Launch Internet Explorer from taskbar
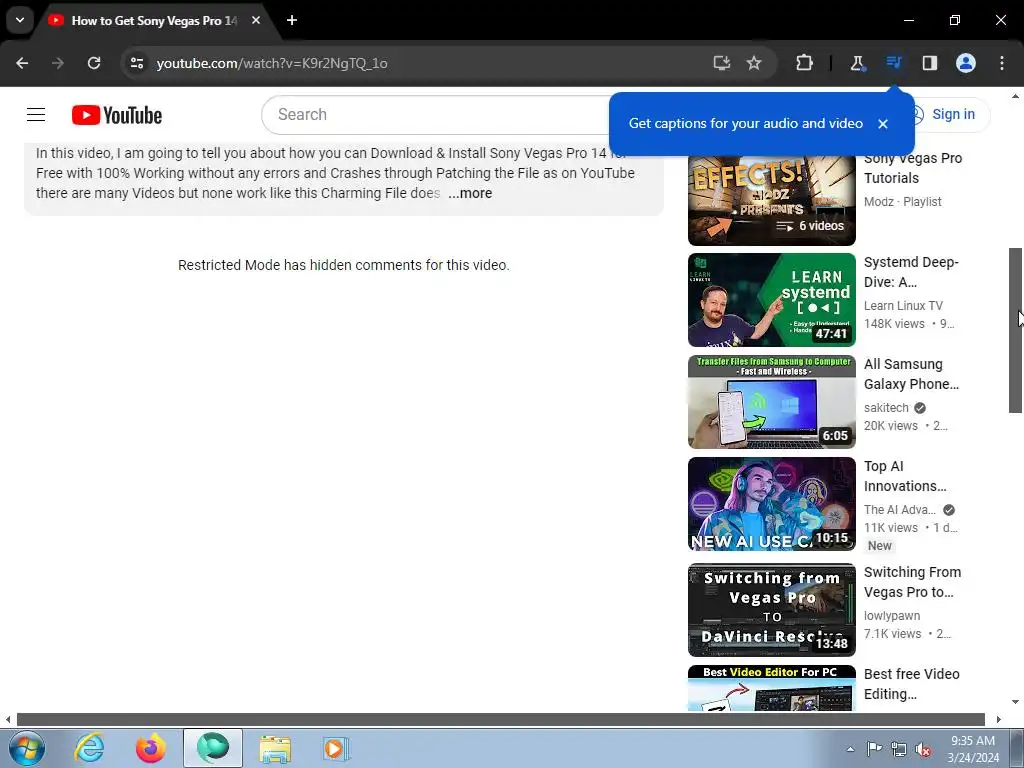Screen dimensions: 1024x768 [x=89, y=748]
